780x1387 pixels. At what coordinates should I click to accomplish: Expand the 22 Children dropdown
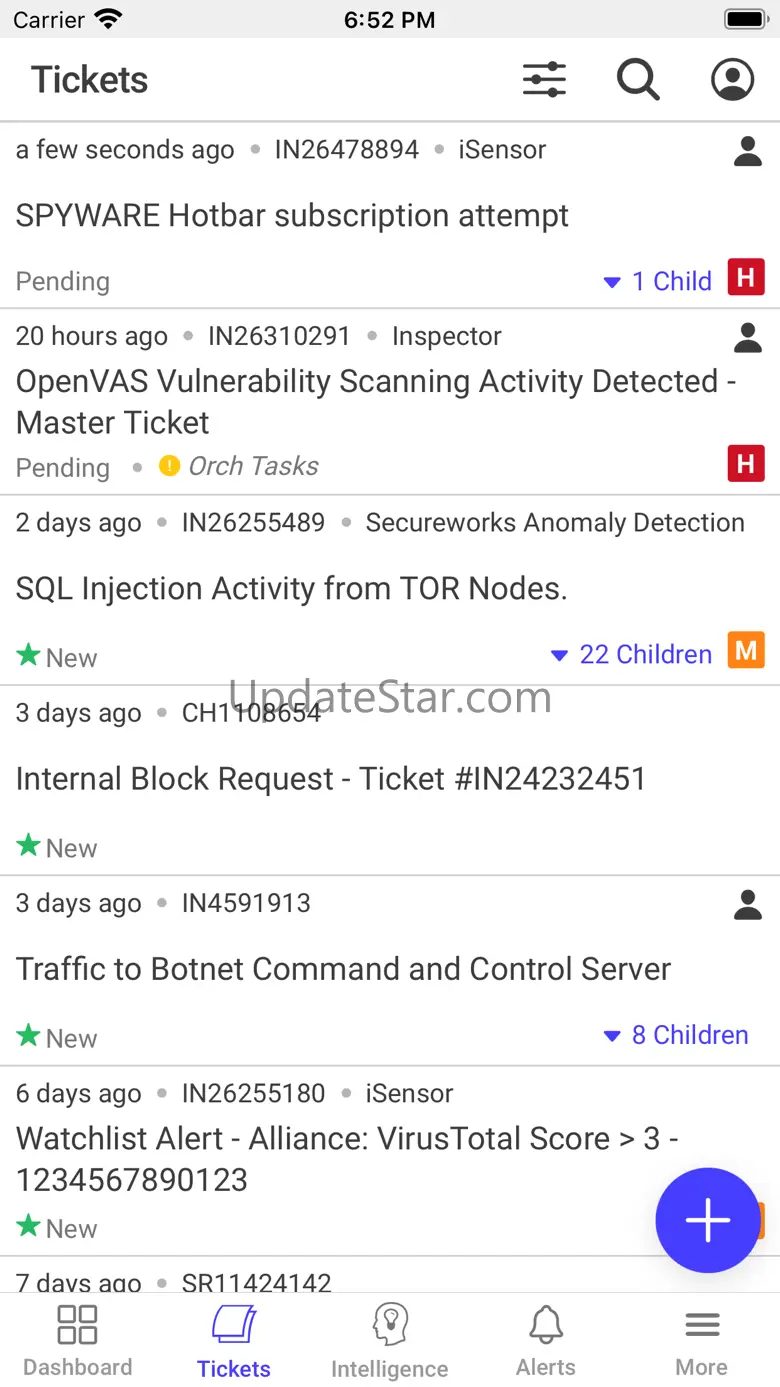pyautogui.click(x=632, y=655)
